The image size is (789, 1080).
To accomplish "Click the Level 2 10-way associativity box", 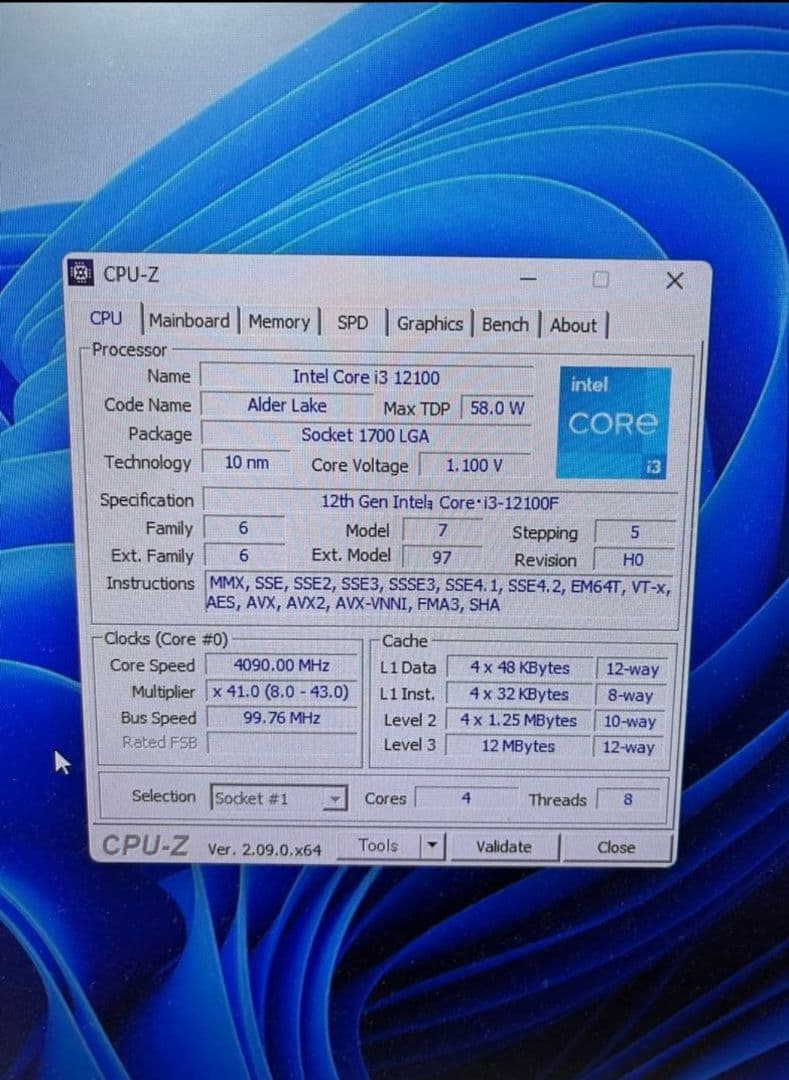I will tap(629, 722).
